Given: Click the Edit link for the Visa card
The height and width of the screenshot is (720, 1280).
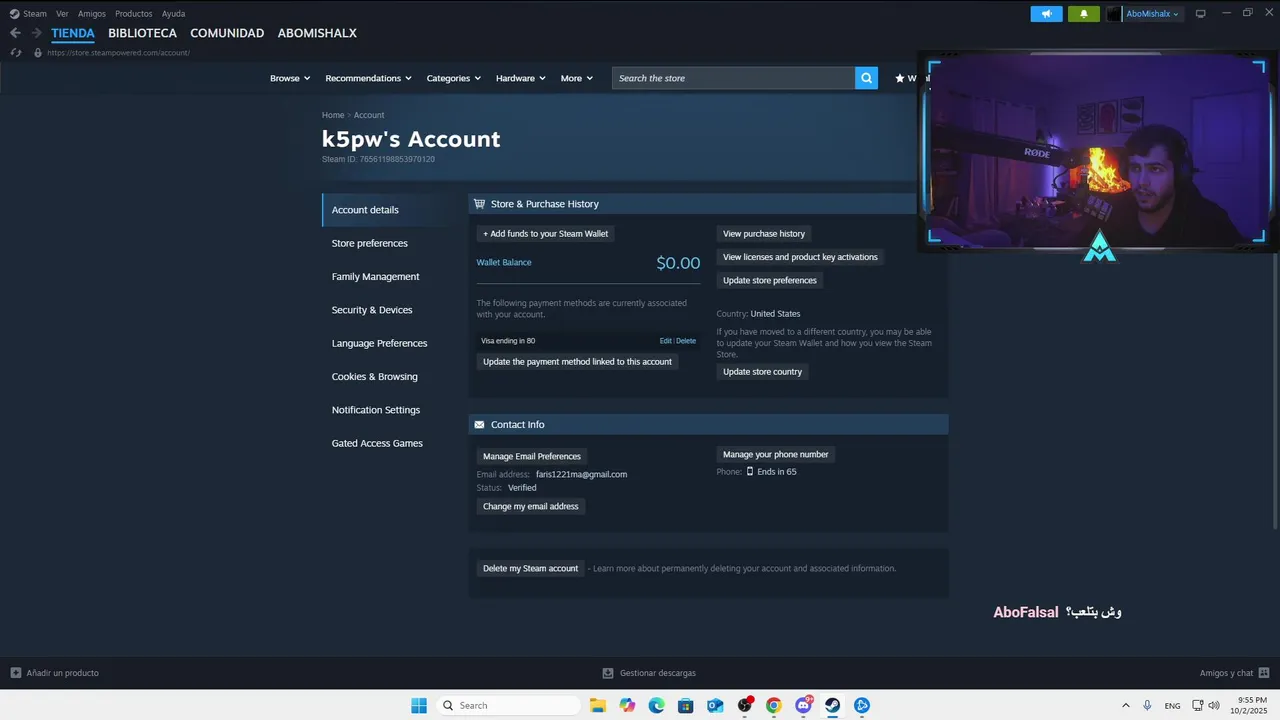Looking at the screenshot, I should (666, 341).
